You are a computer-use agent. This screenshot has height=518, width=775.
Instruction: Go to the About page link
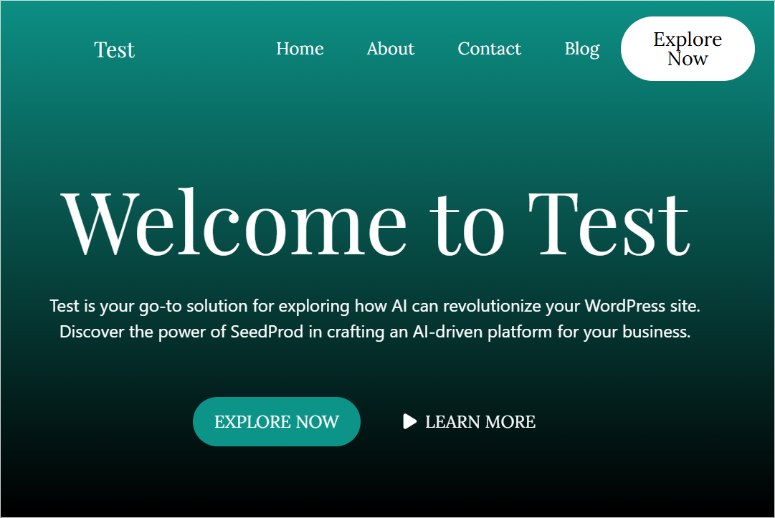[390, 48]
